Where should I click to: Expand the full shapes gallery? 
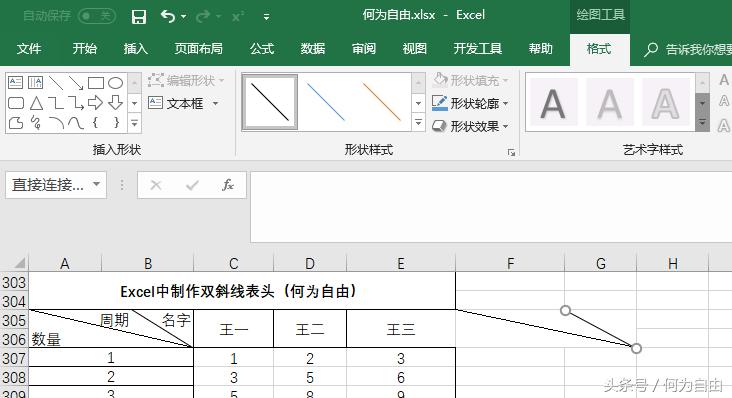coord(134,123)
